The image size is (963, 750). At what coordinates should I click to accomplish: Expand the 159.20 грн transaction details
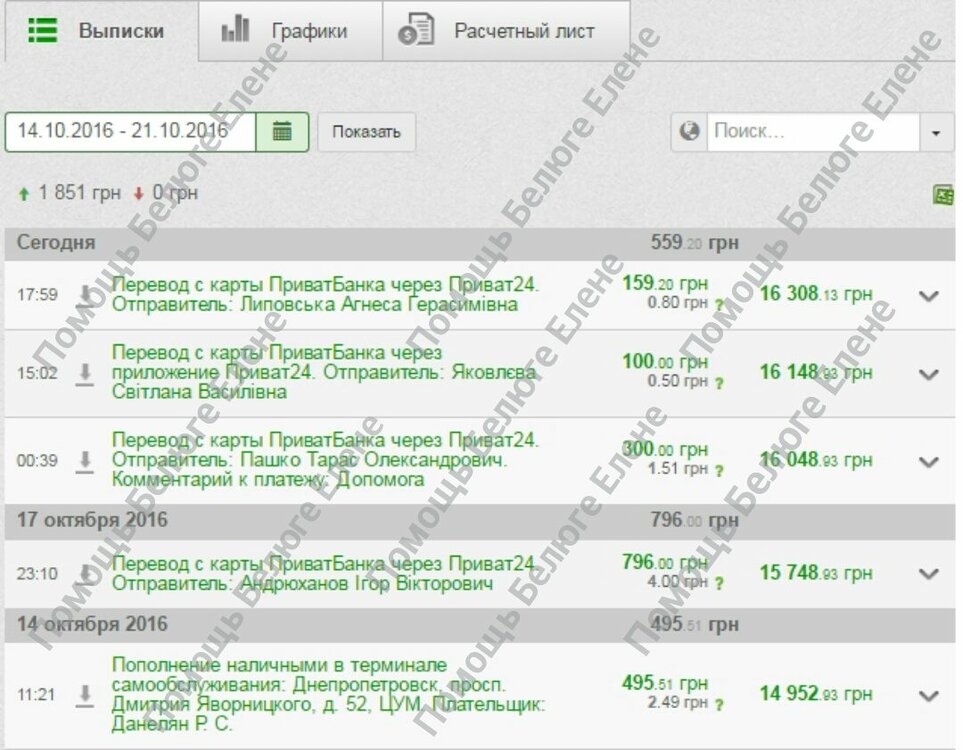[929, 295]
